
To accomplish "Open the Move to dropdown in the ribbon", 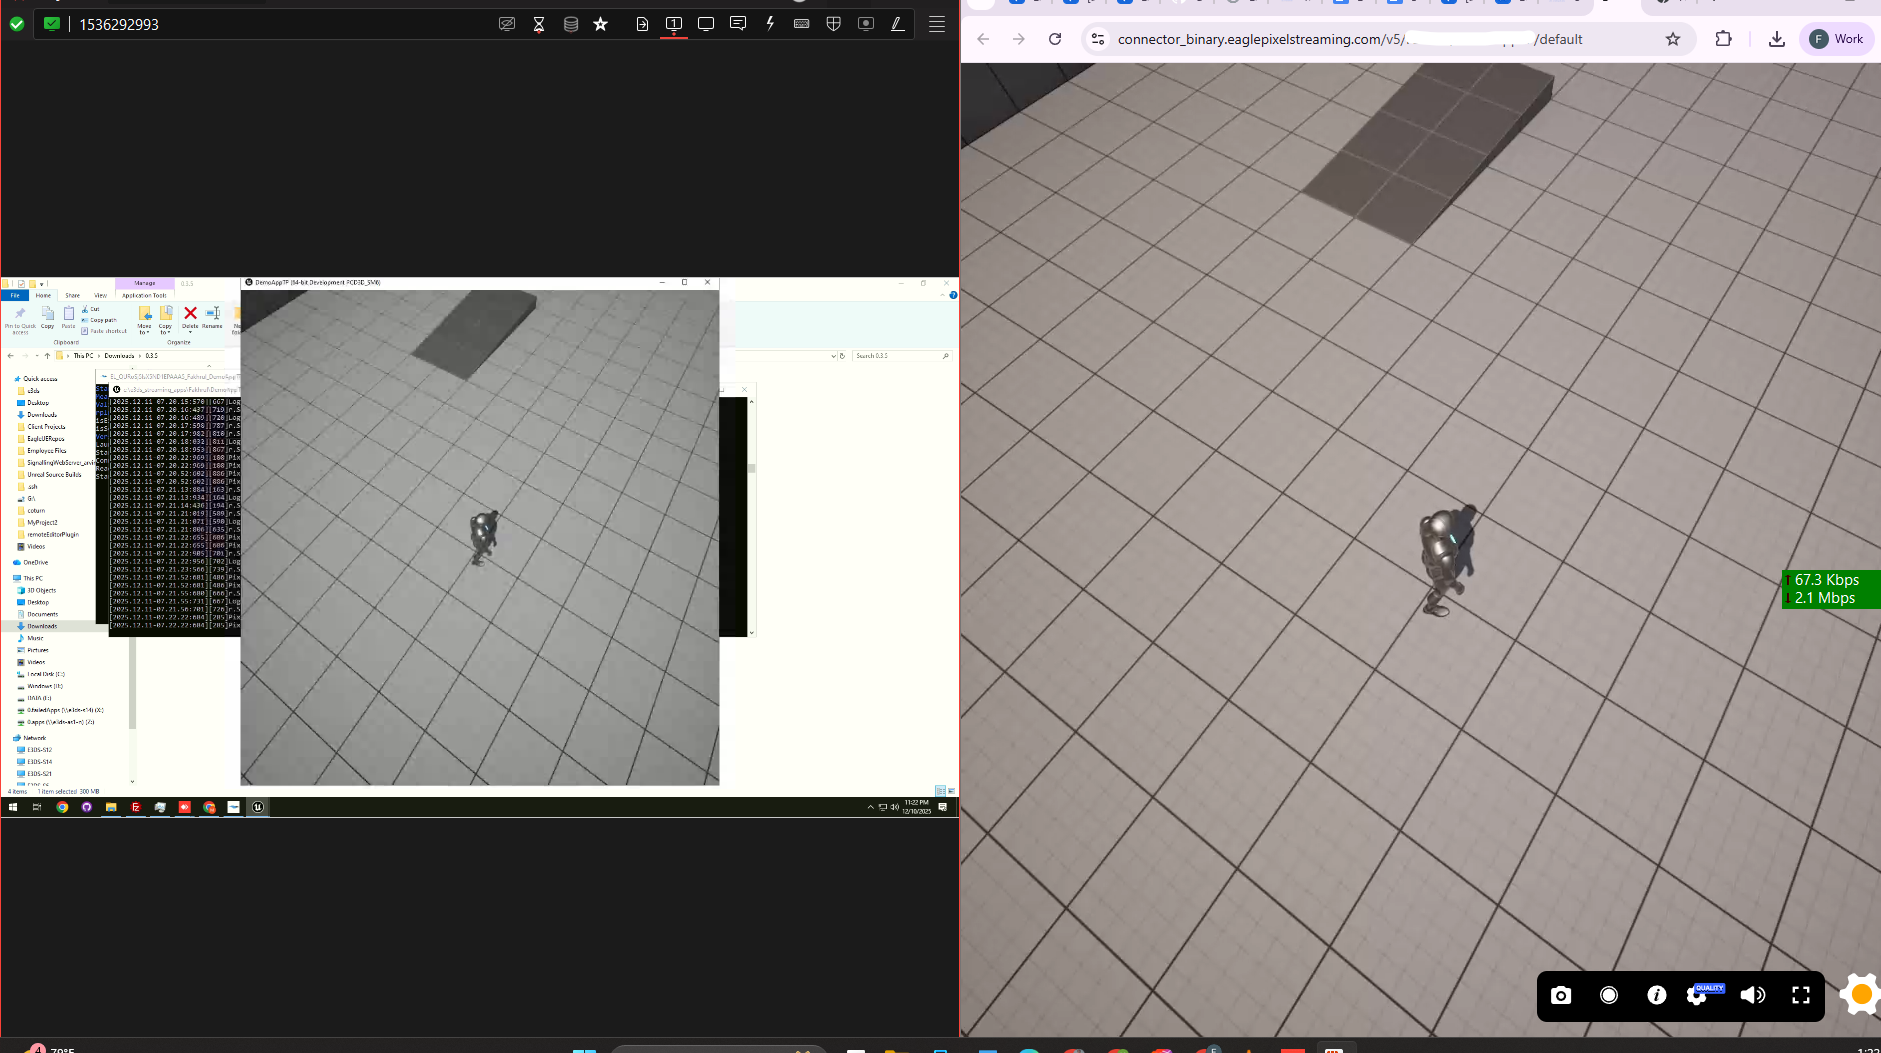I will [x=144, y=320].
